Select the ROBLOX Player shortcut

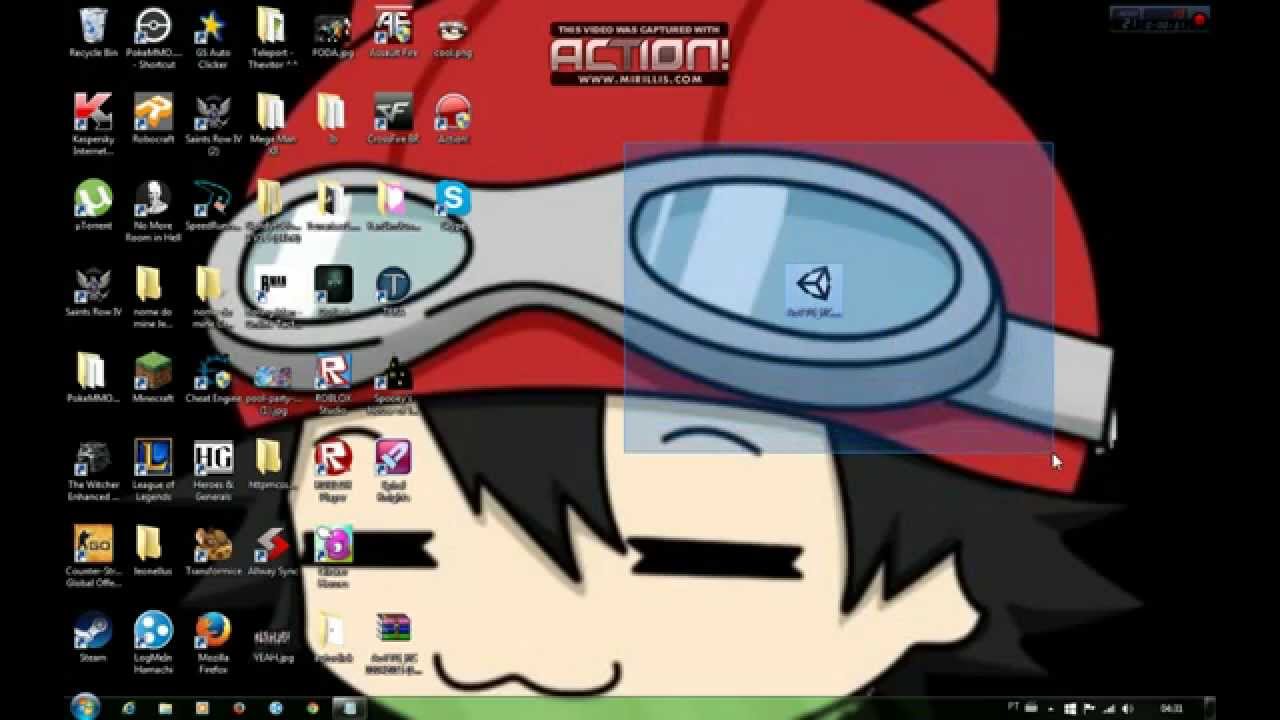point(332,470)
